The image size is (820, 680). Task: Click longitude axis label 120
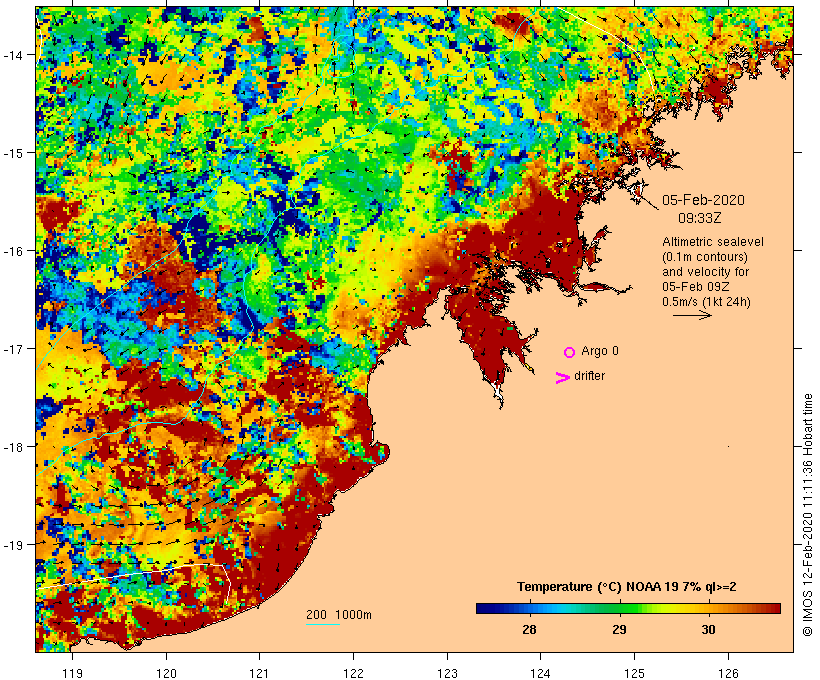point(166,673)
